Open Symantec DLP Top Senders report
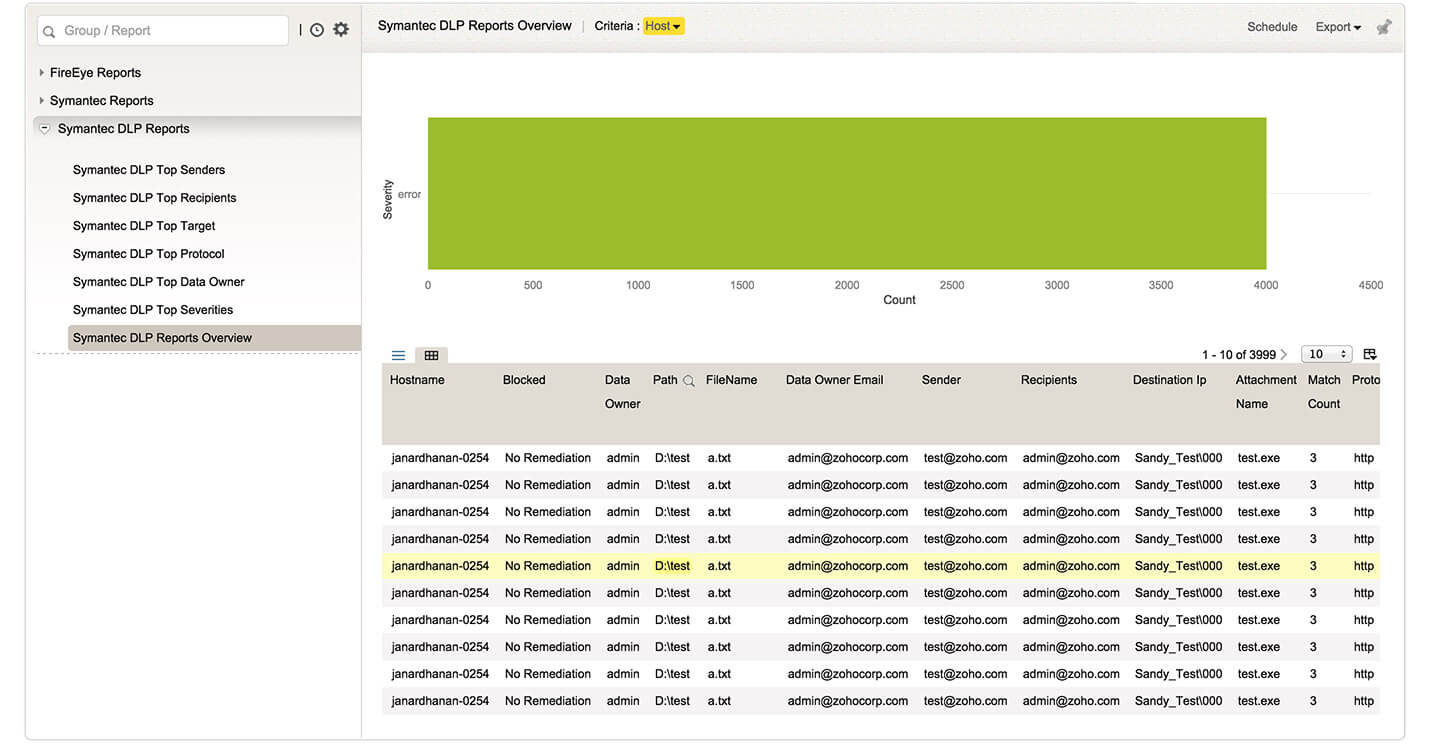The width and height of the screenshot is (1435, 745). pos(149,170)
